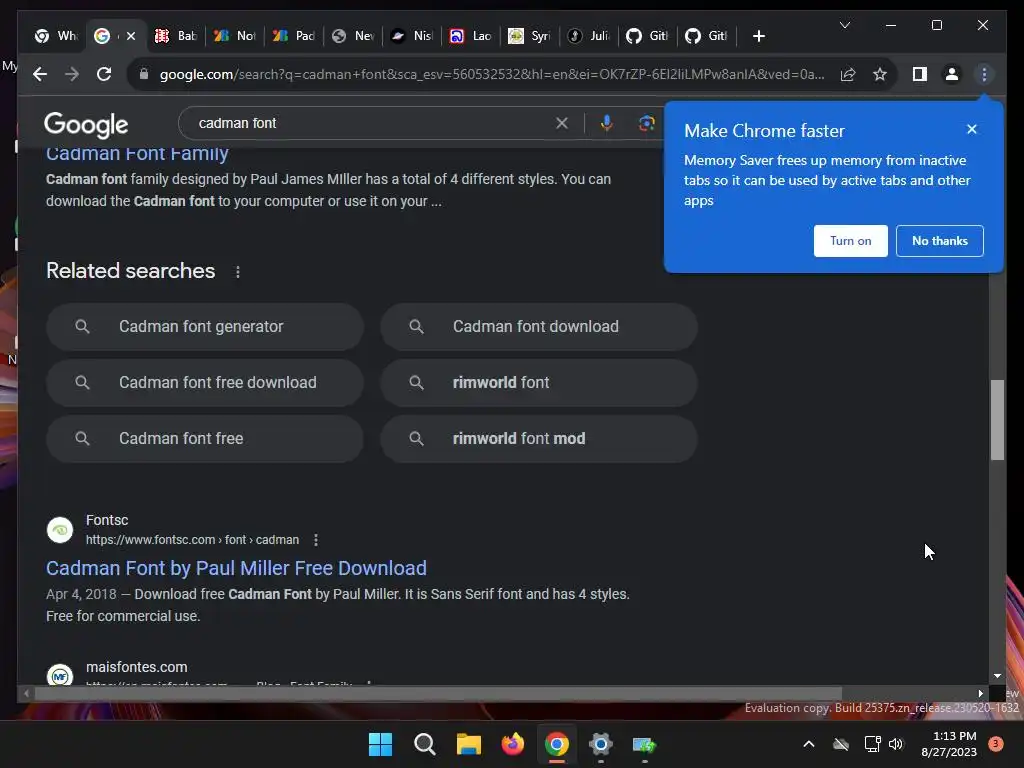Search 'Cadman font free' suggestion
The image size is (1024, 768).
click(204, 439)
